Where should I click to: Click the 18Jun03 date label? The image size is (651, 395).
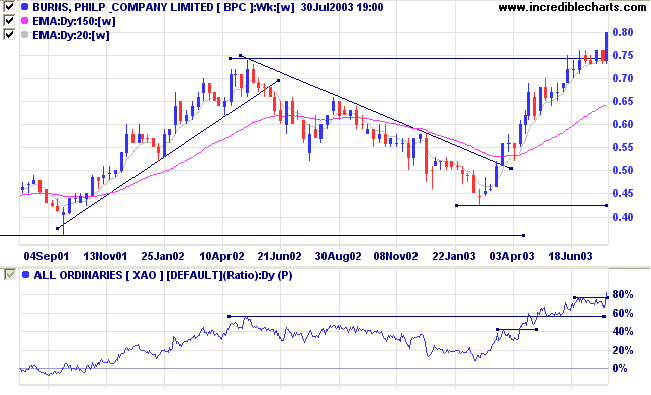point(570,256)
